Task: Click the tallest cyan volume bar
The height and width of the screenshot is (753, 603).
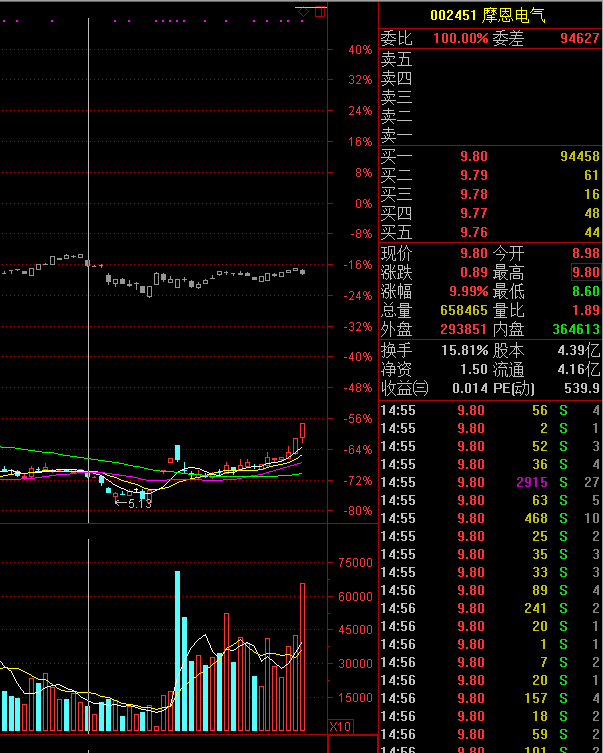Action: pyautogui.click(x=178, y=651)
